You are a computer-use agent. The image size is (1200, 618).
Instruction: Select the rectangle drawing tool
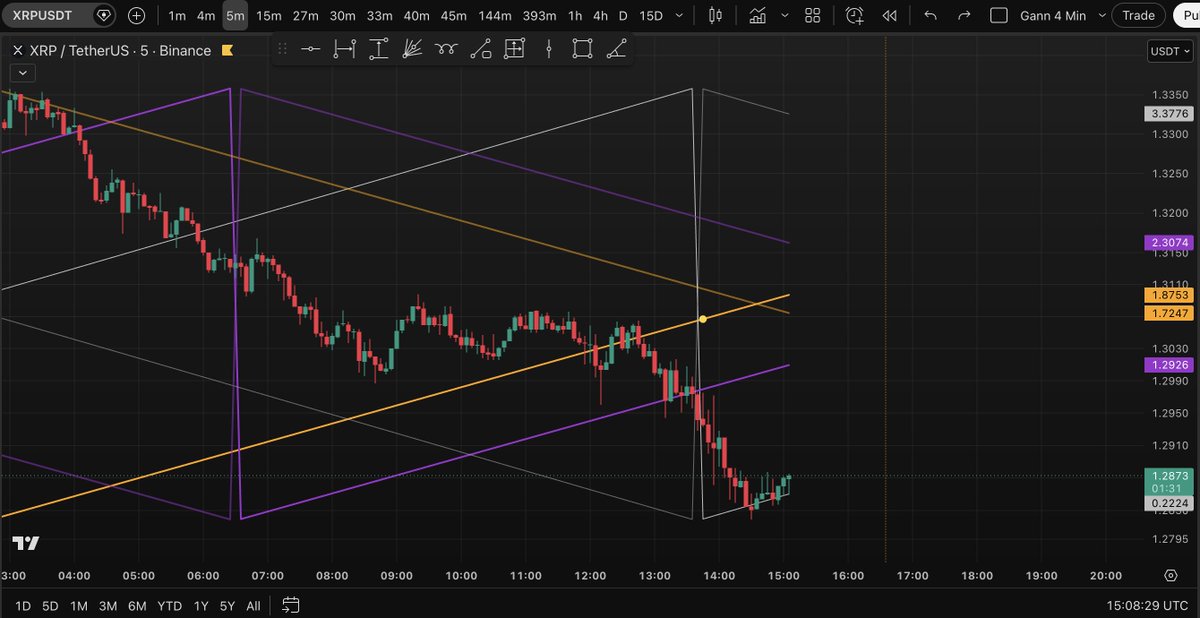[583, 49]
